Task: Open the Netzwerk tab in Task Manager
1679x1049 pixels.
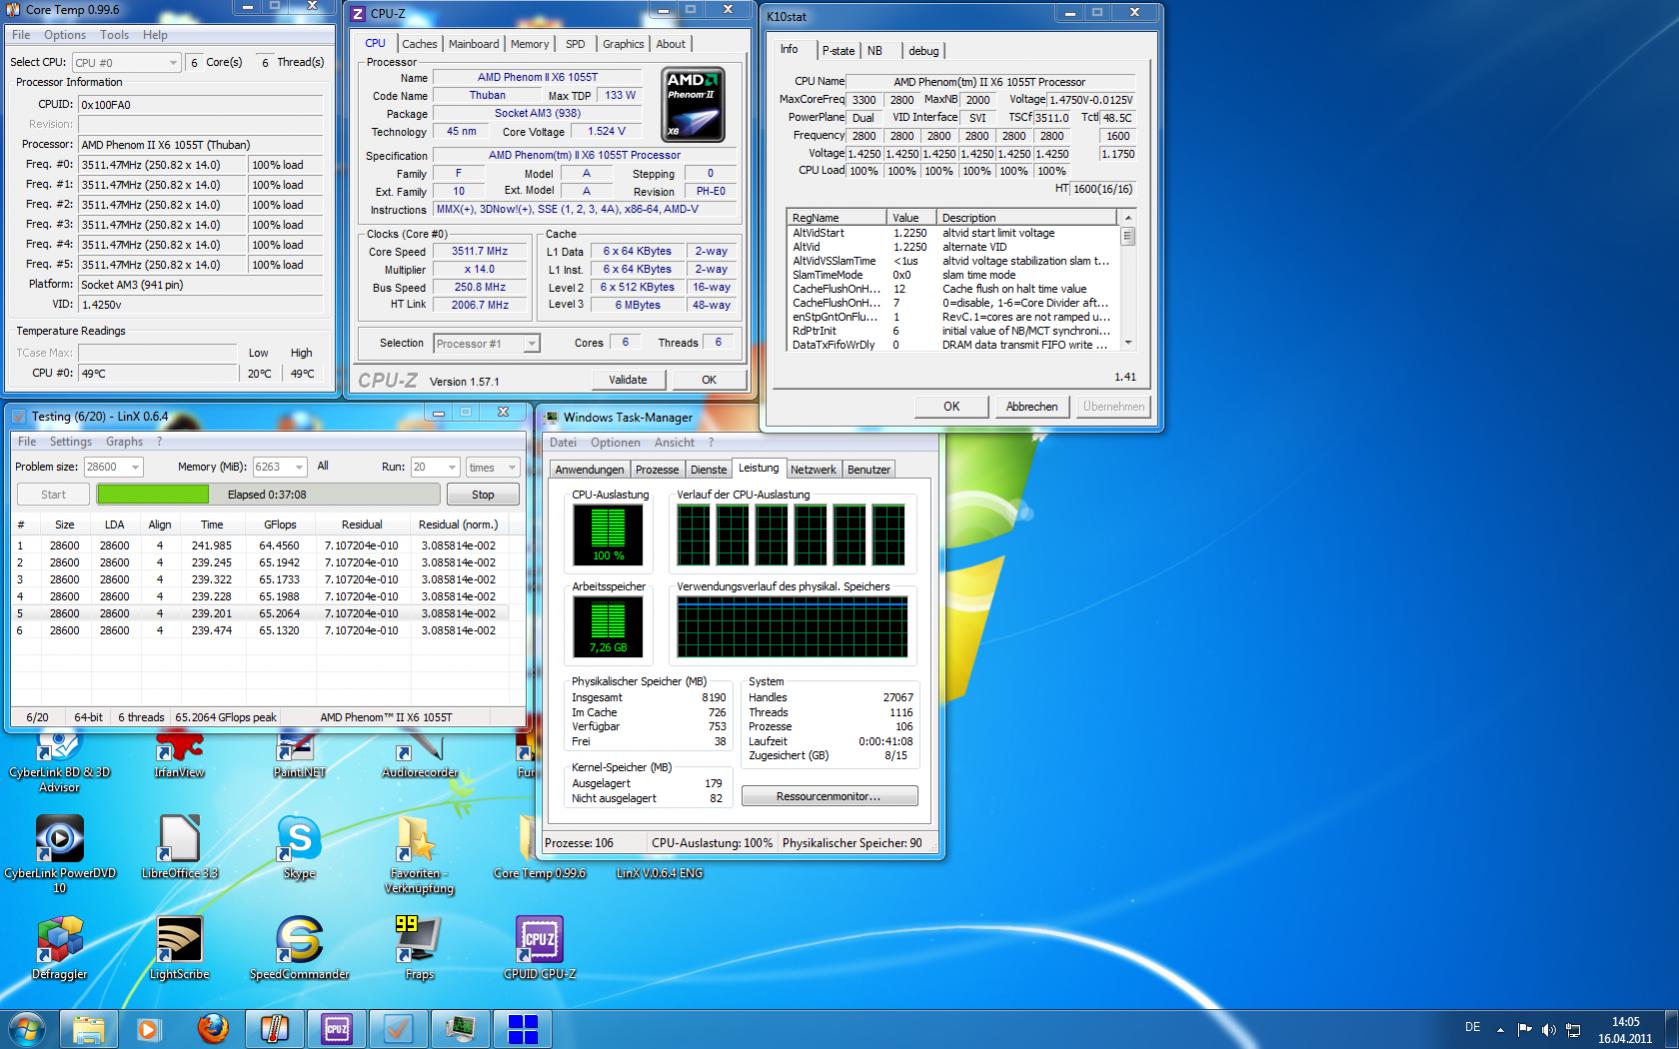Action: [x=813, y=469]
